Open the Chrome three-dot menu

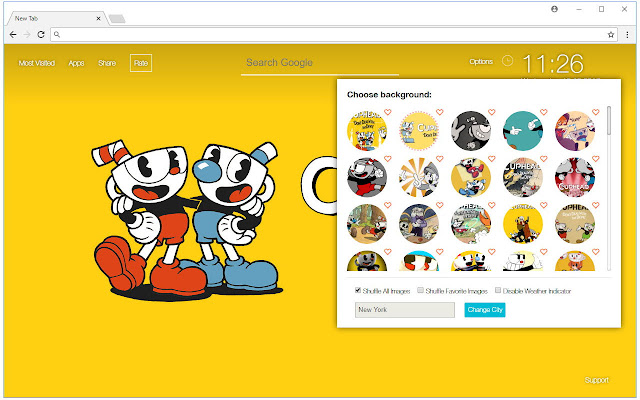(x=627, y=35)
